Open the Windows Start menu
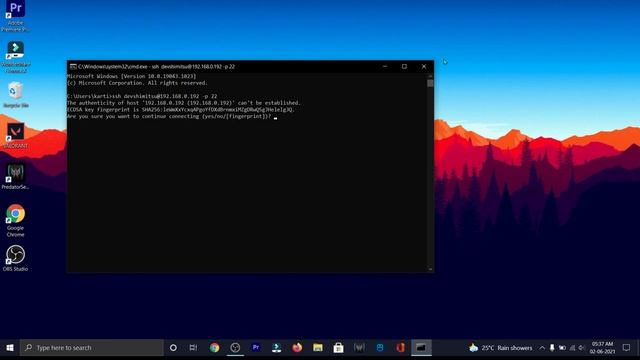Image resolution: width=640 pixels, height=360 pixels. (10, 348)
